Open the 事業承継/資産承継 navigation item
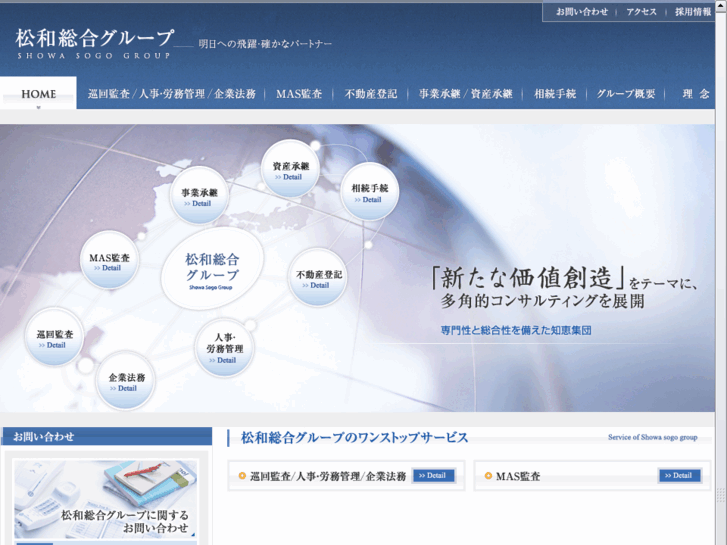 pos(466,94)
